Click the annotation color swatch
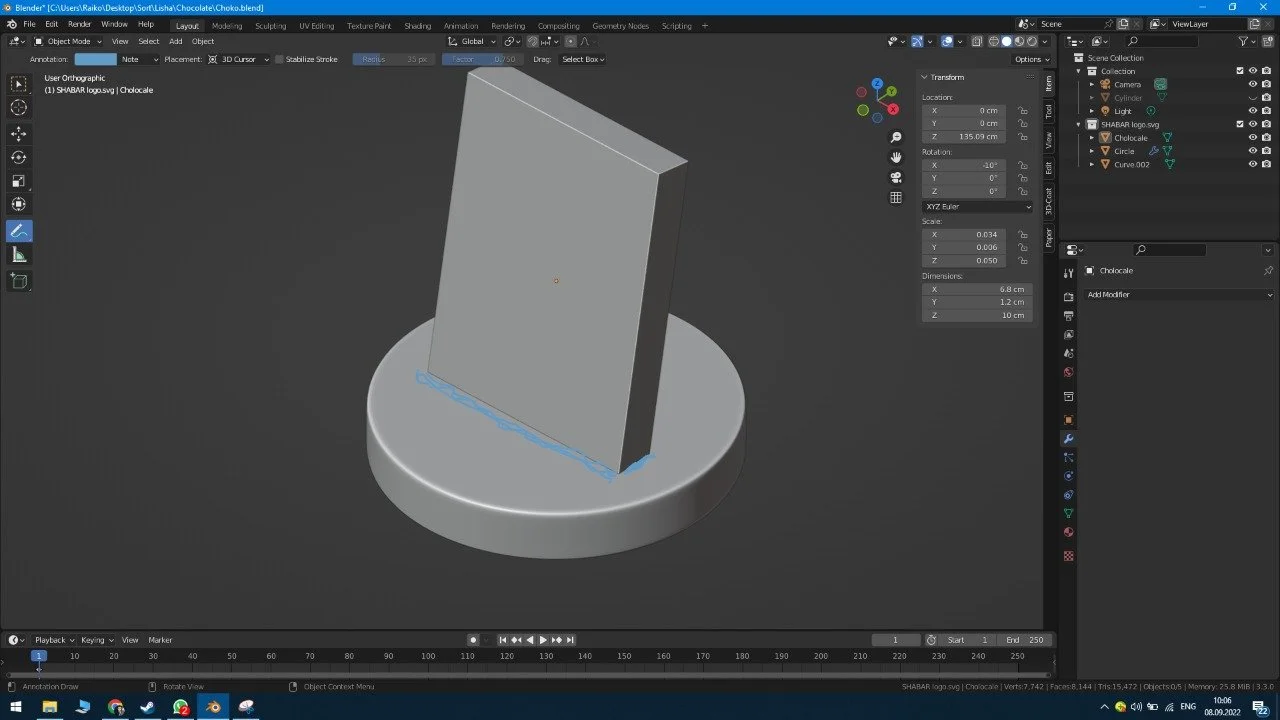The width and height of the screenshot is (1280, 720). coord(96,59)
